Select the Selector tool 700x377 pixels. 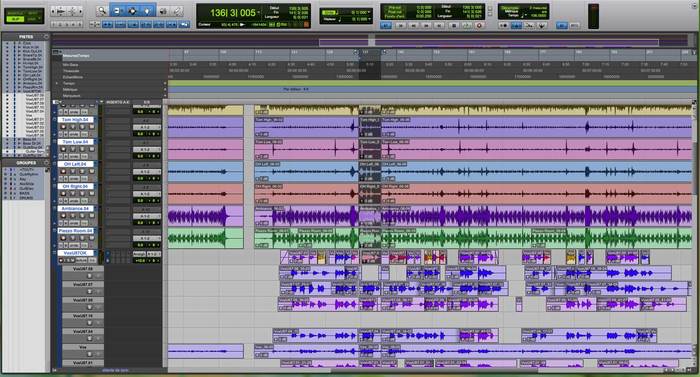coord(132,11)
